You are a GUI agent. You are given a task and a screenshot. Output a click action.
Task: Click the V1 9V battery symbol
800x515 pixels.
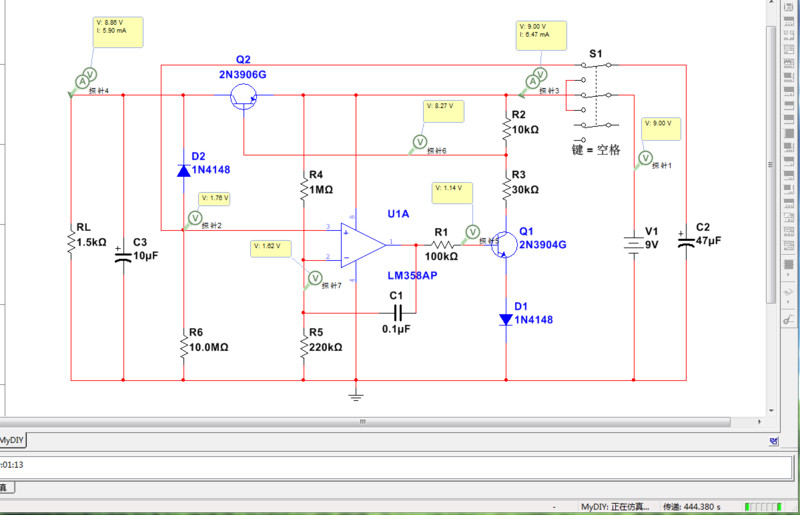point(634,244)
